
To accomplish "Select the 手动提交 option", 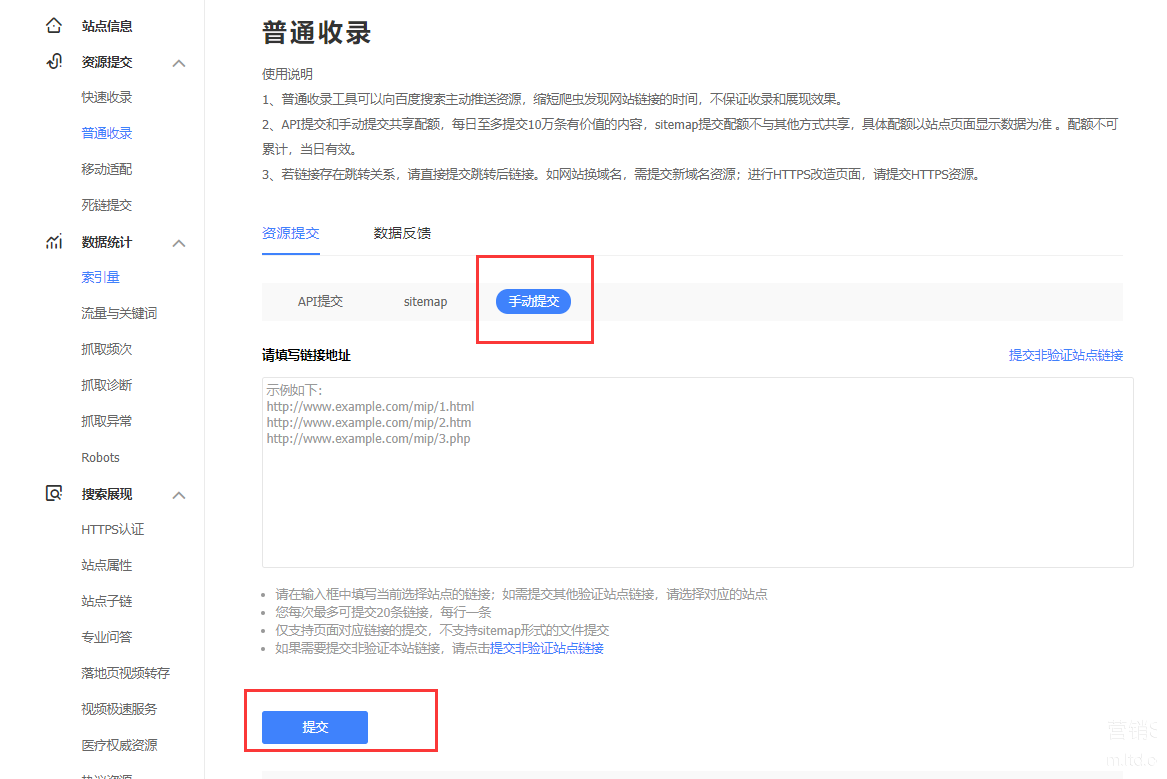I will pyautogui.click(x=533, y=301).
